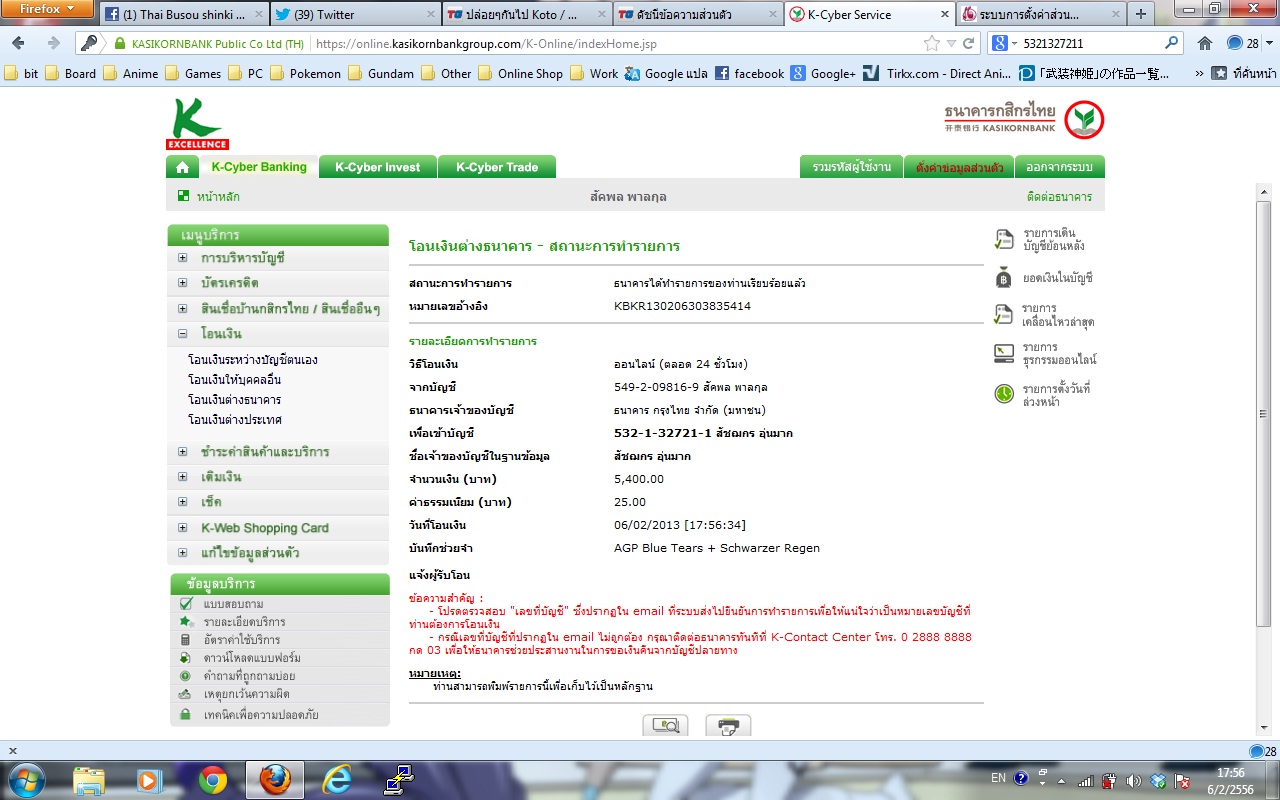Open Internet Explorer from the taskbar
Screen dimensions: 1280x800
[336, 779]
